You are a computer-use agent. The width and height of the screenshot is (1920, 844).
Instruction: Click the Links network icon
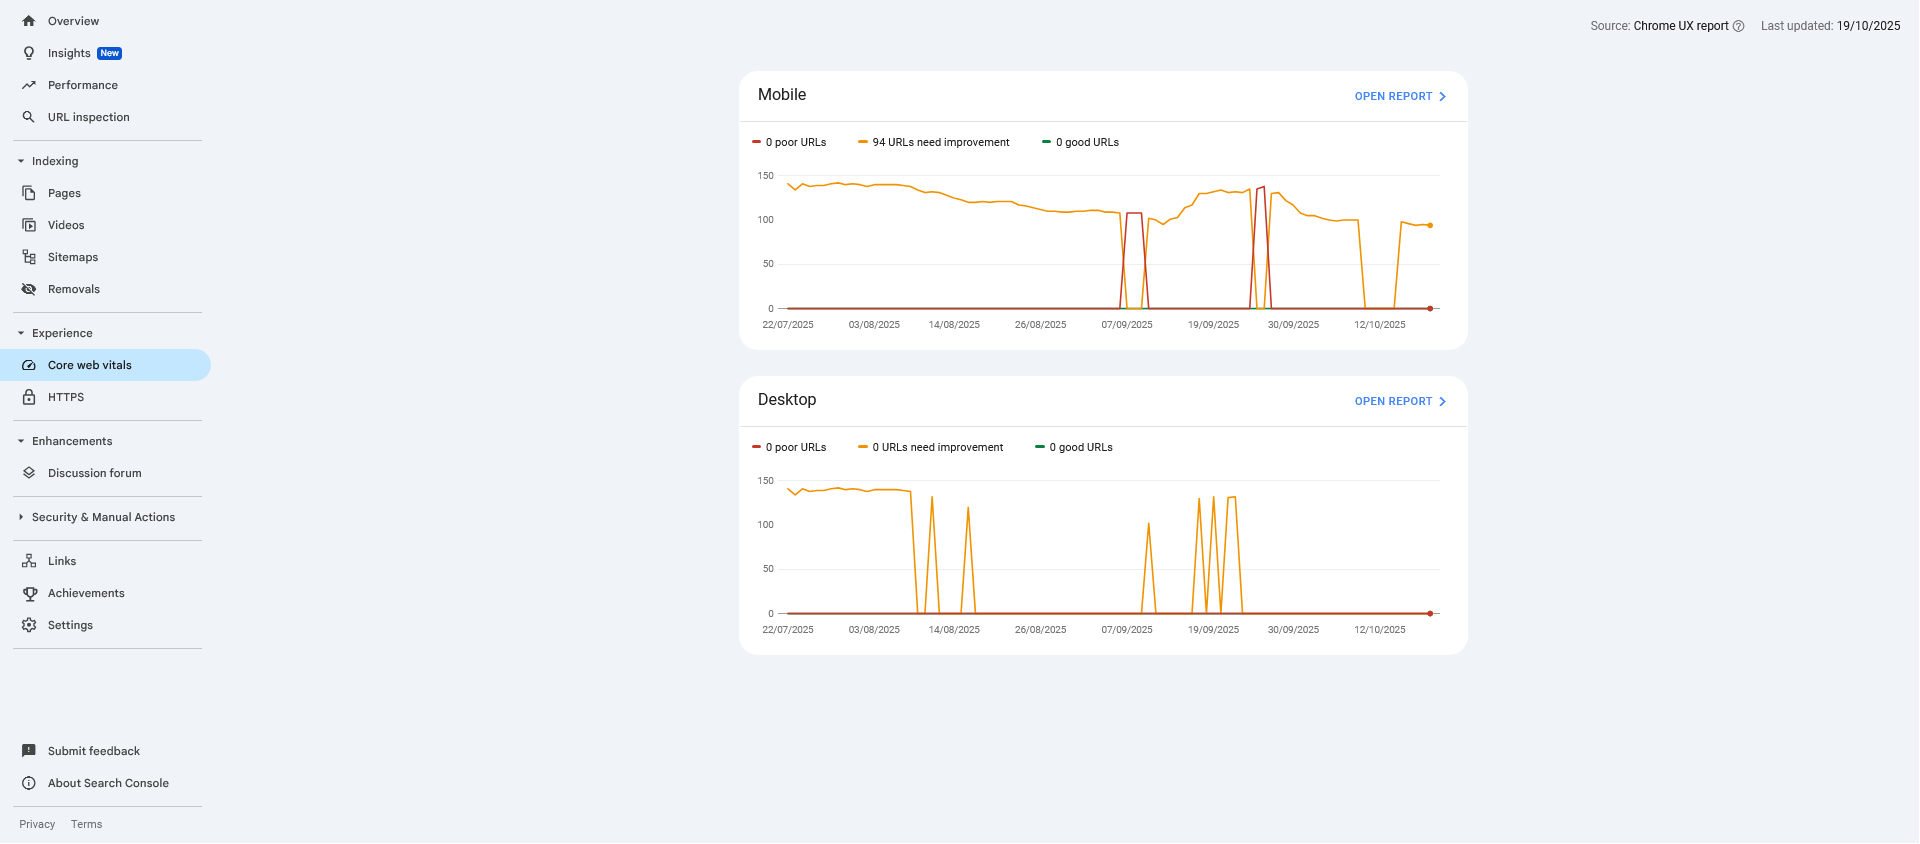(29, 561)
